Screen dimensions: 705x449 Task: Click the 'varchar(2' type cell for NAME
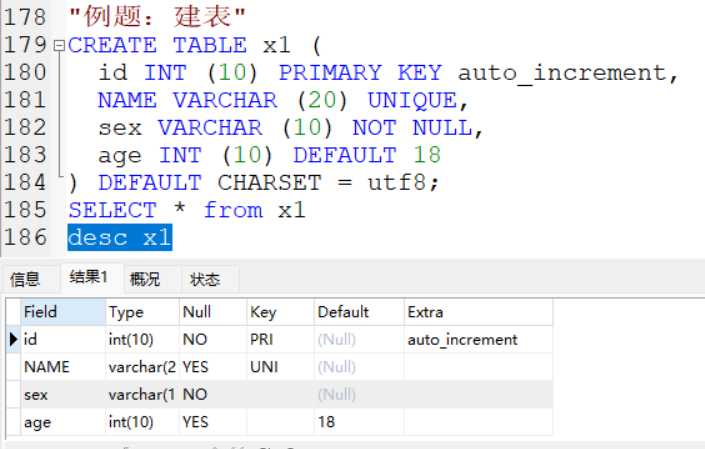[143, 367]
